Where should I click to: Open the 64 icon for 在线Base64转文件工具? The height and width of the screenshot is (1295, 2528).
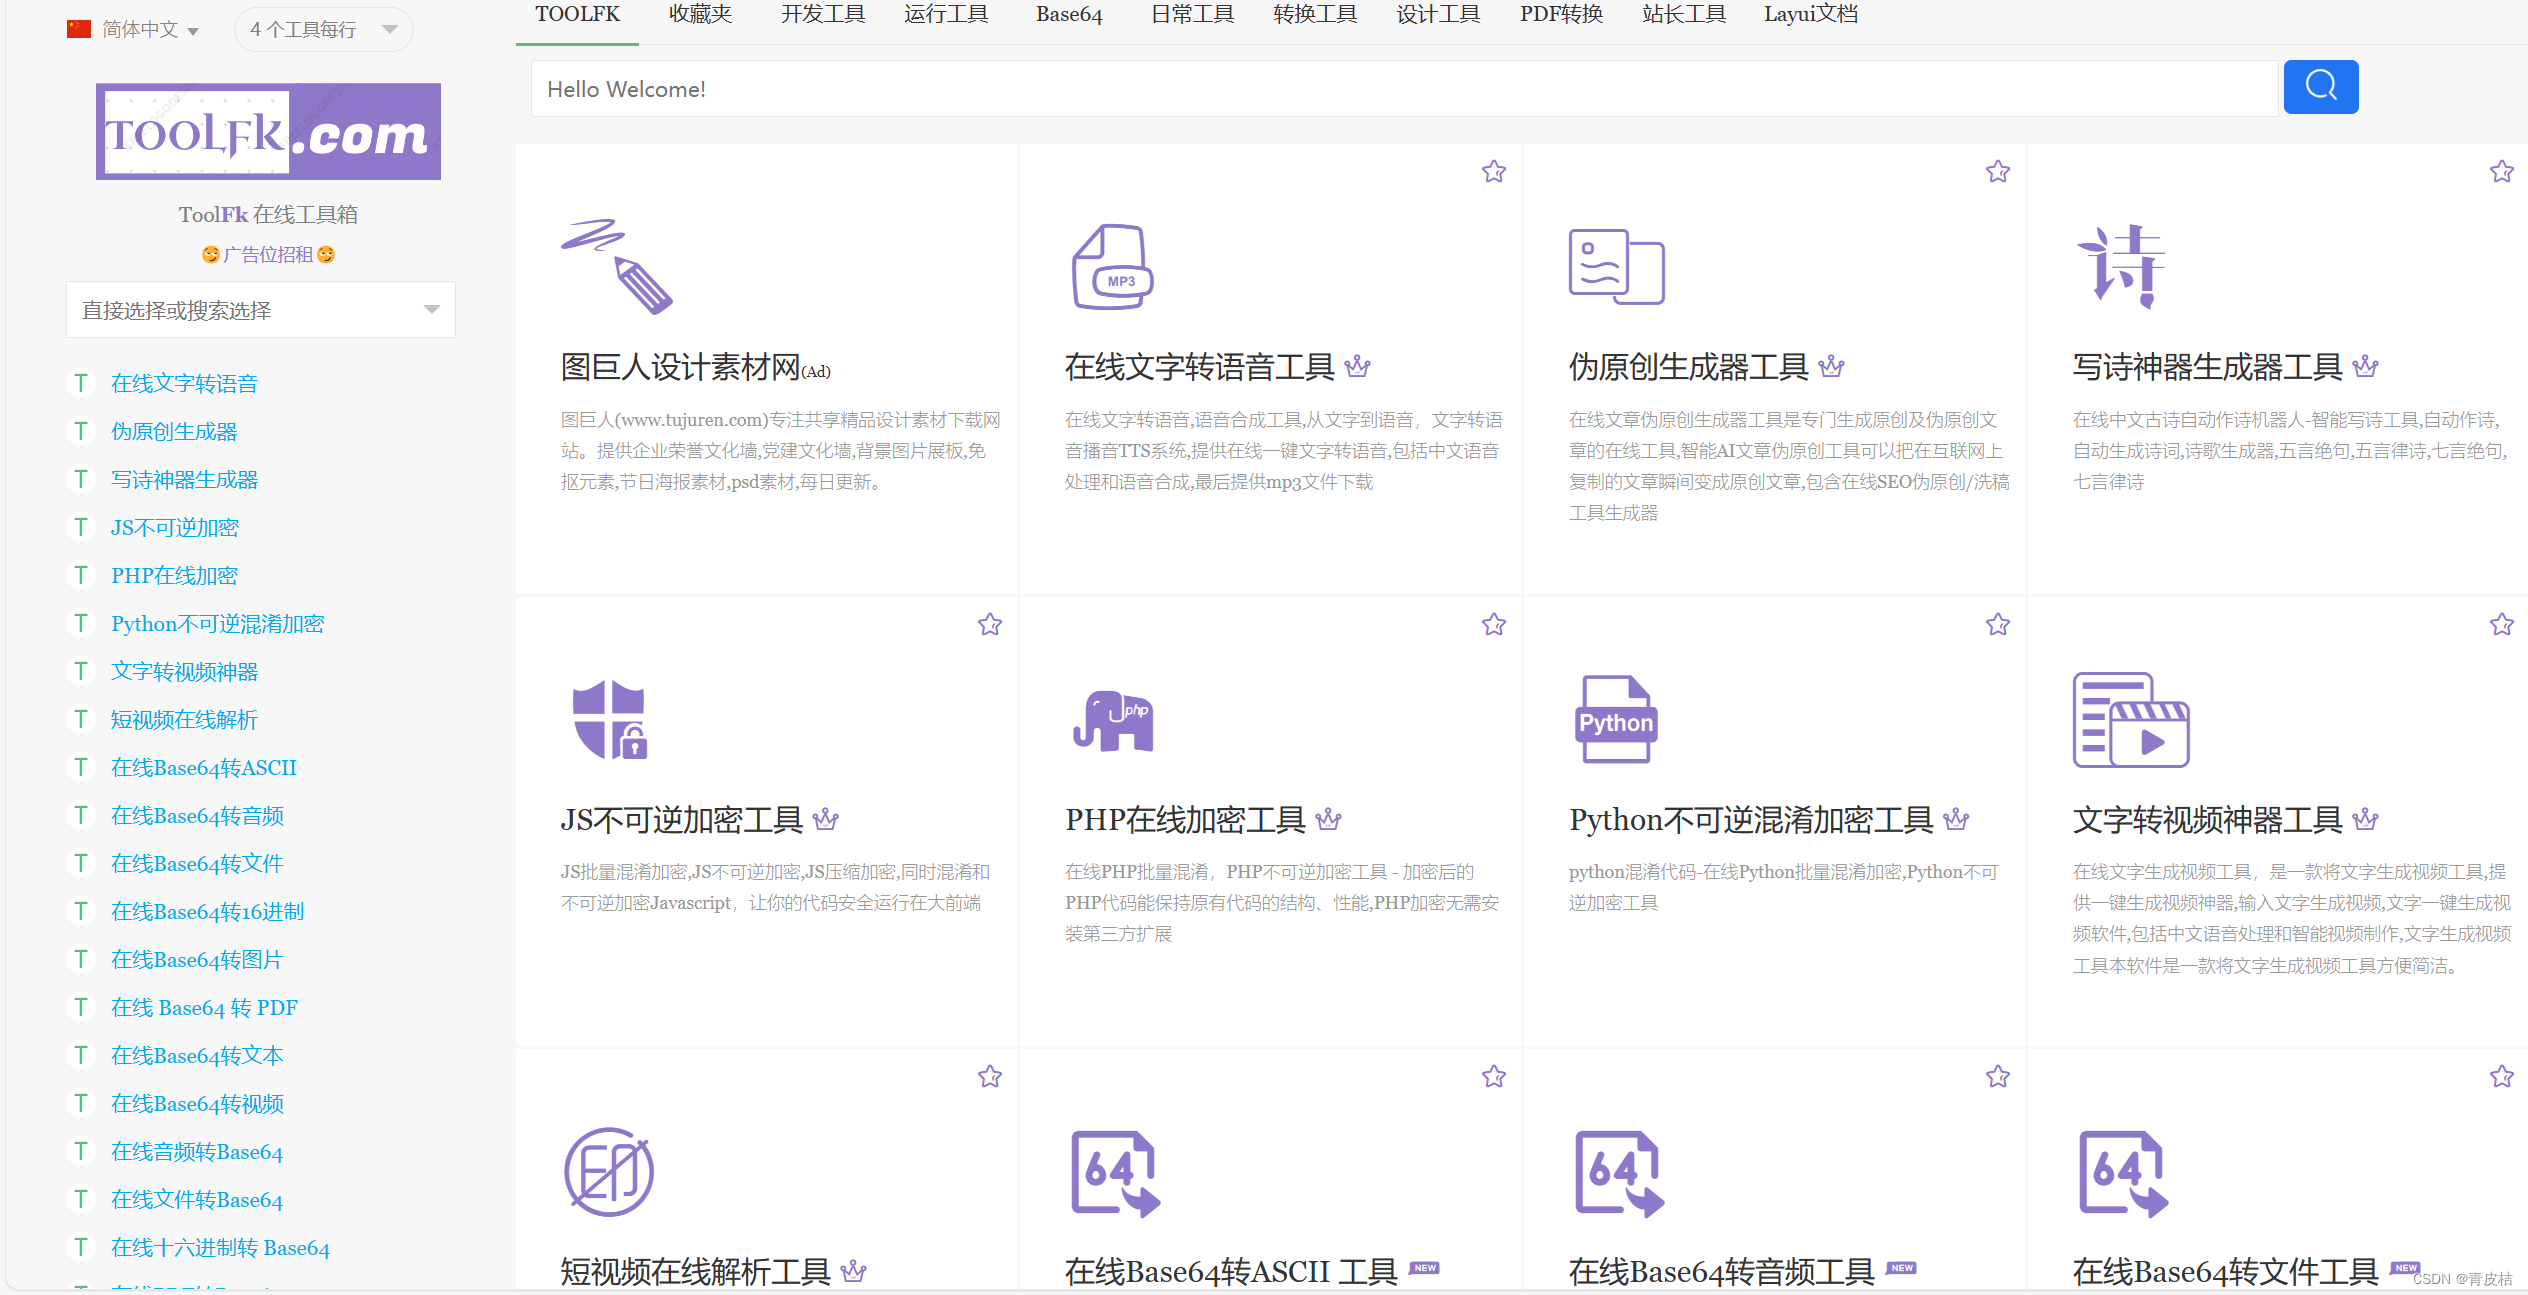(2122, 1173)
